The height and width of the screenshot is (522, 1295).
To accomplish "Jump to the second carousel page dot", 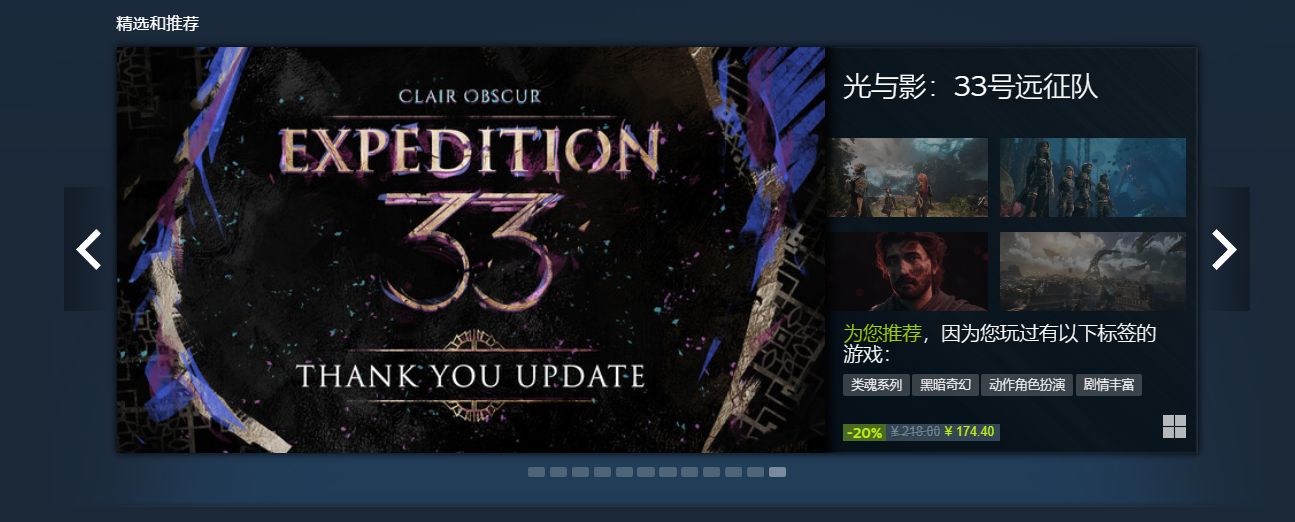I will tap(558, 472).
